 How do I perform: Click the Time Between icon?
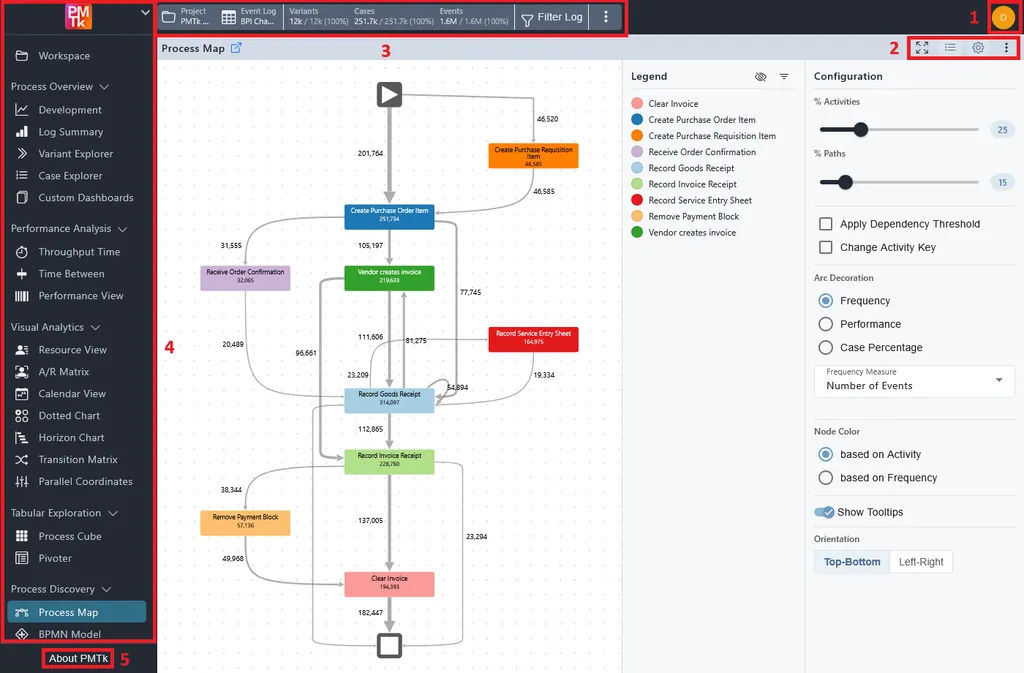coord(22,274)
